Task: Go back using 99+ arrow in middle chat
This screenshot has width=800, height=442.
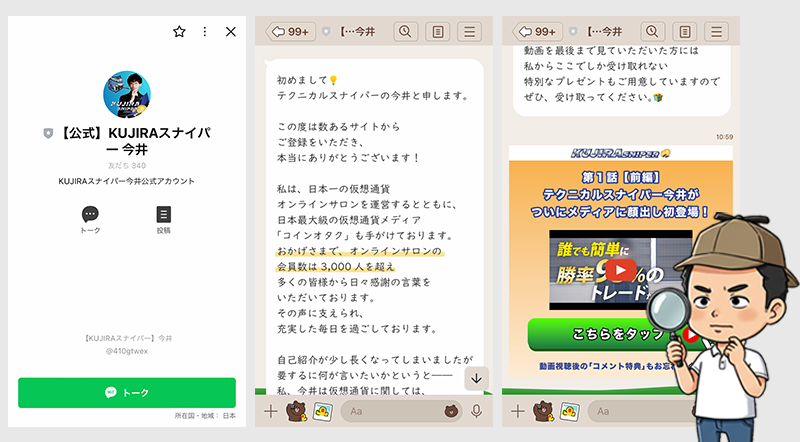Action: pos(291,32)
